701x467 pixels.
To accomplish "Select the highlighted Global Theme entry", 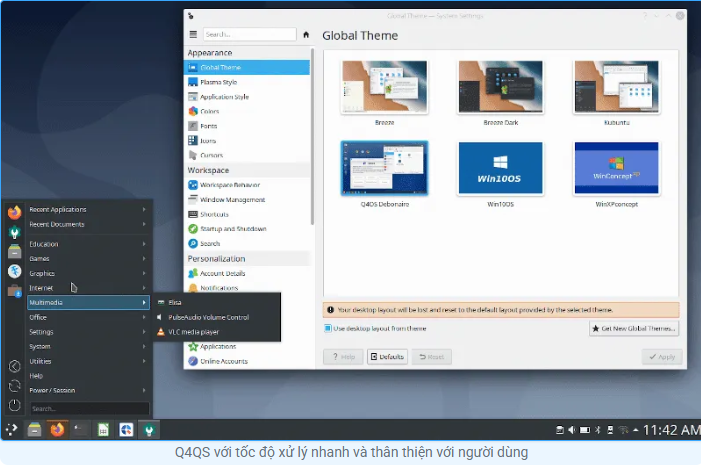I will [247, 67].
